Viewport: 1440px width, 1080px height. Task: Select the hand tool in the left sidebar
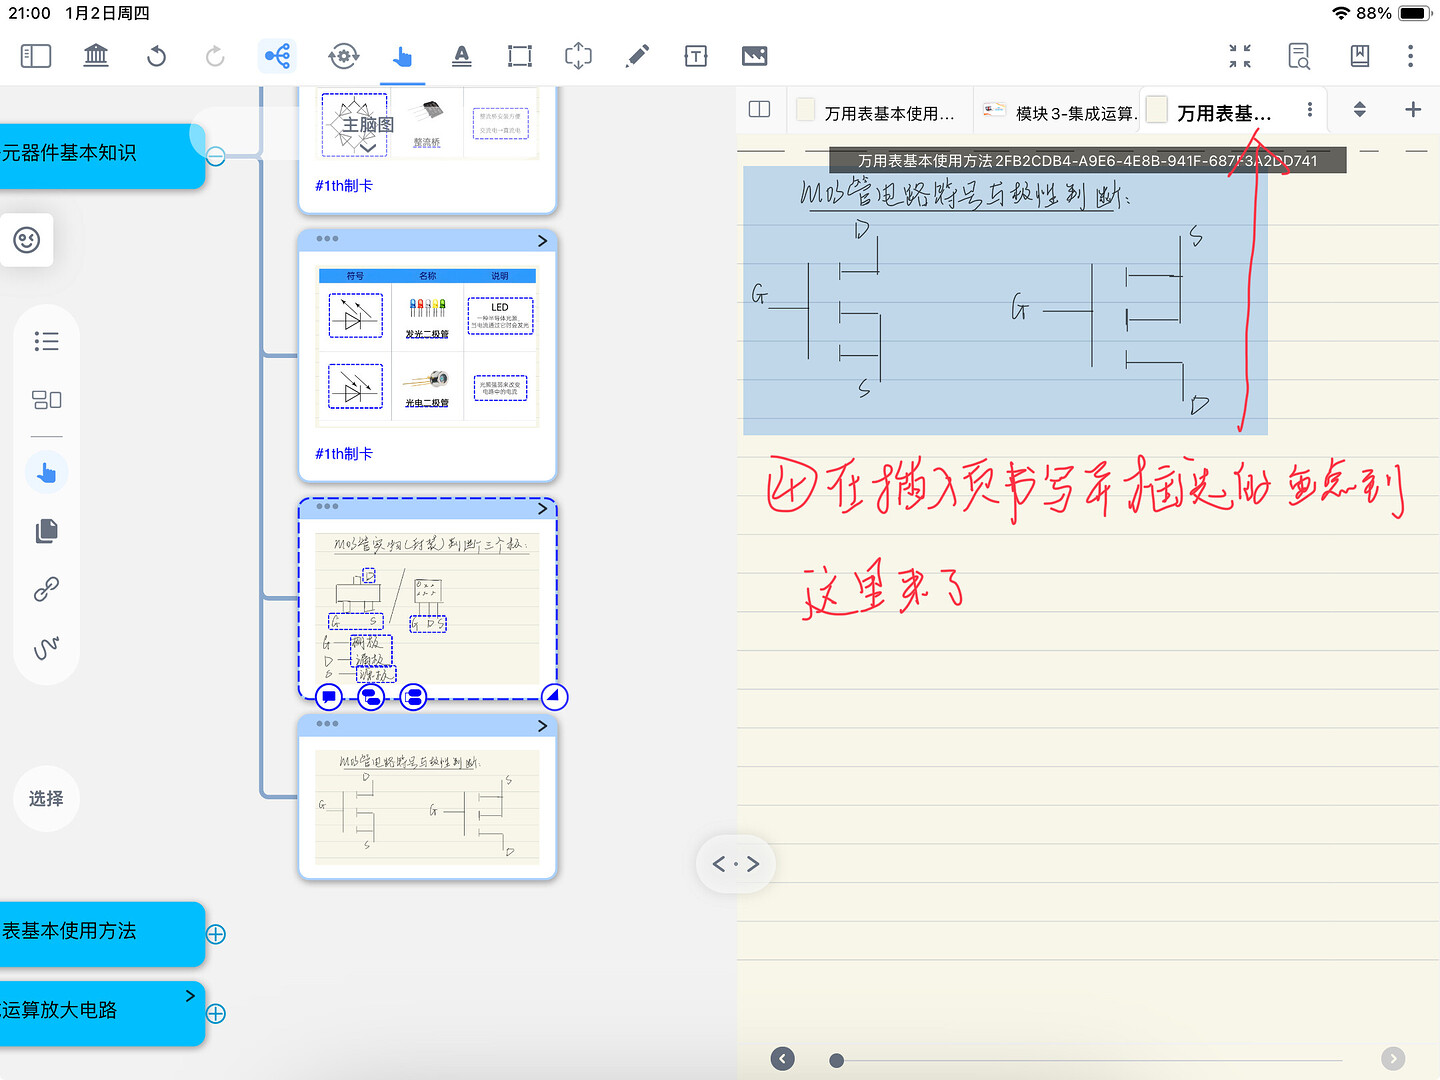coord(46,472)
